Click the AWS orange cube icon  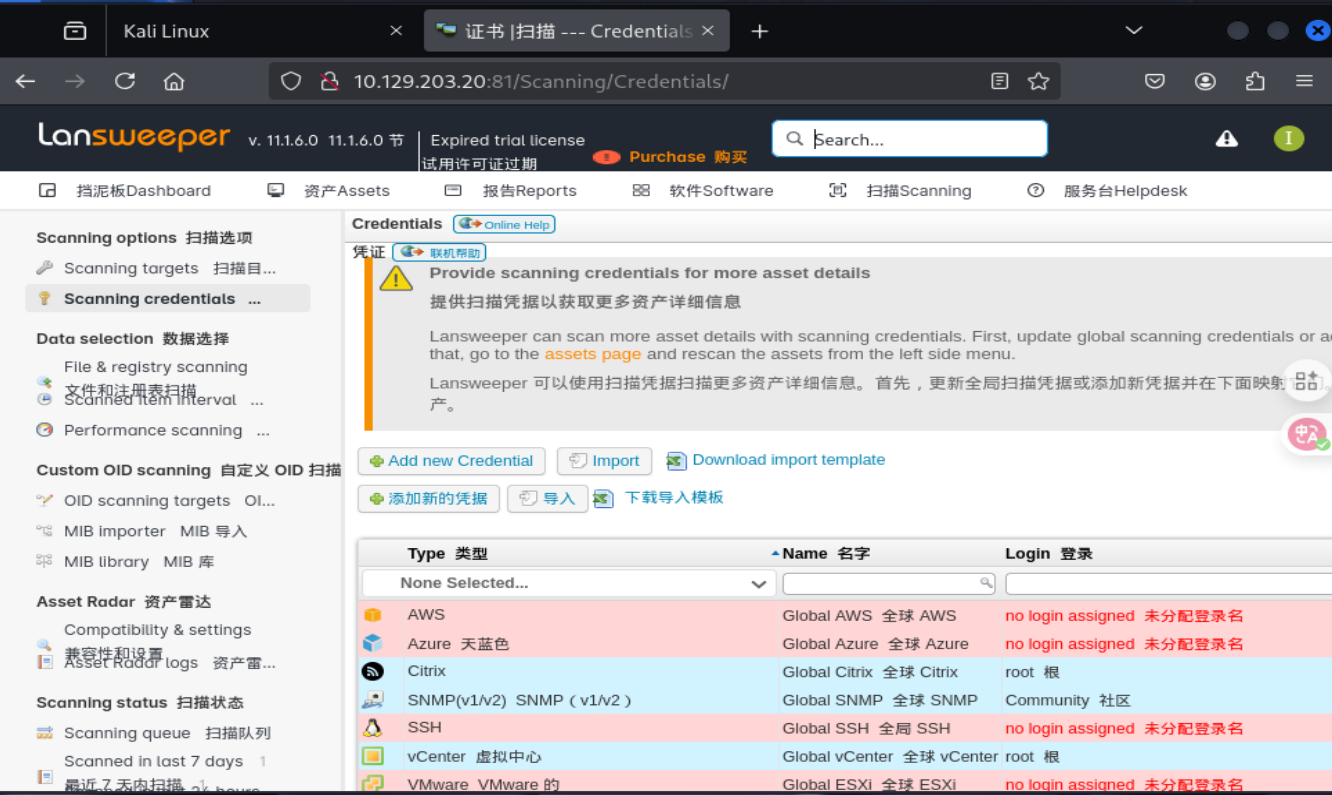point(373,615)
